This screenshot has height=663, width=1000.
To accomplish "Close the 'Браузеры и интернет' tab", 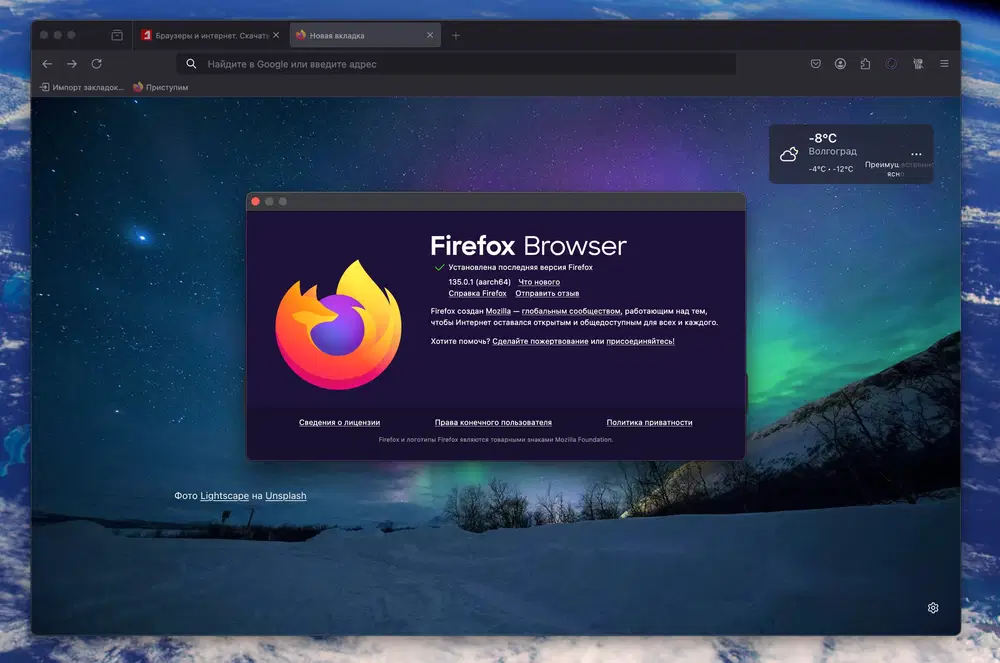I will [x=276, y=35].
